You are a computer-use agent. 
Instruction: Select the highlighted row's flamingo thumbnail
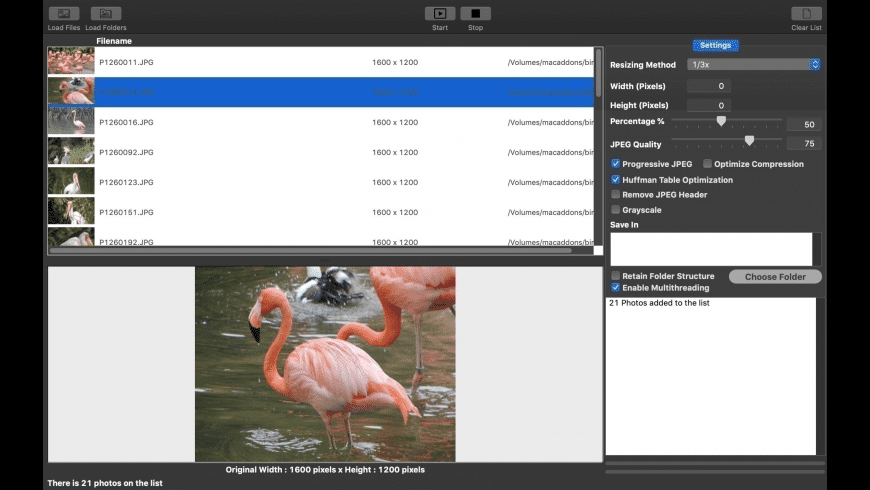pos(71,91)
